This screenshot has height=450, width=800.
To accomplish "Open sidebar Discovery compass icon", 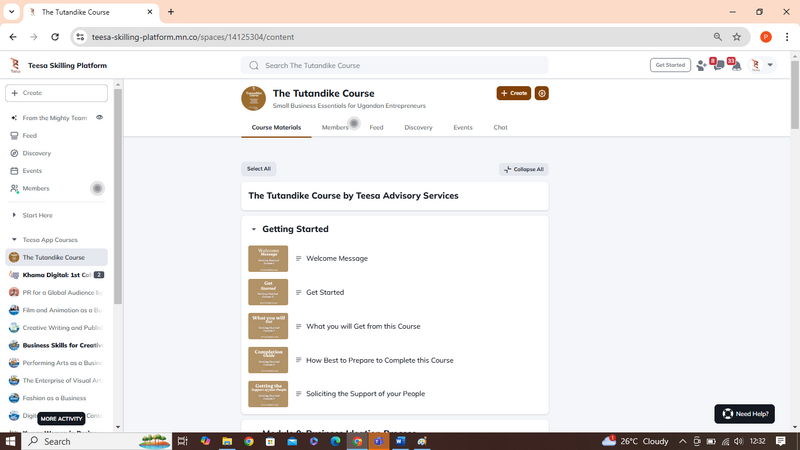I will tap(14, 153).
